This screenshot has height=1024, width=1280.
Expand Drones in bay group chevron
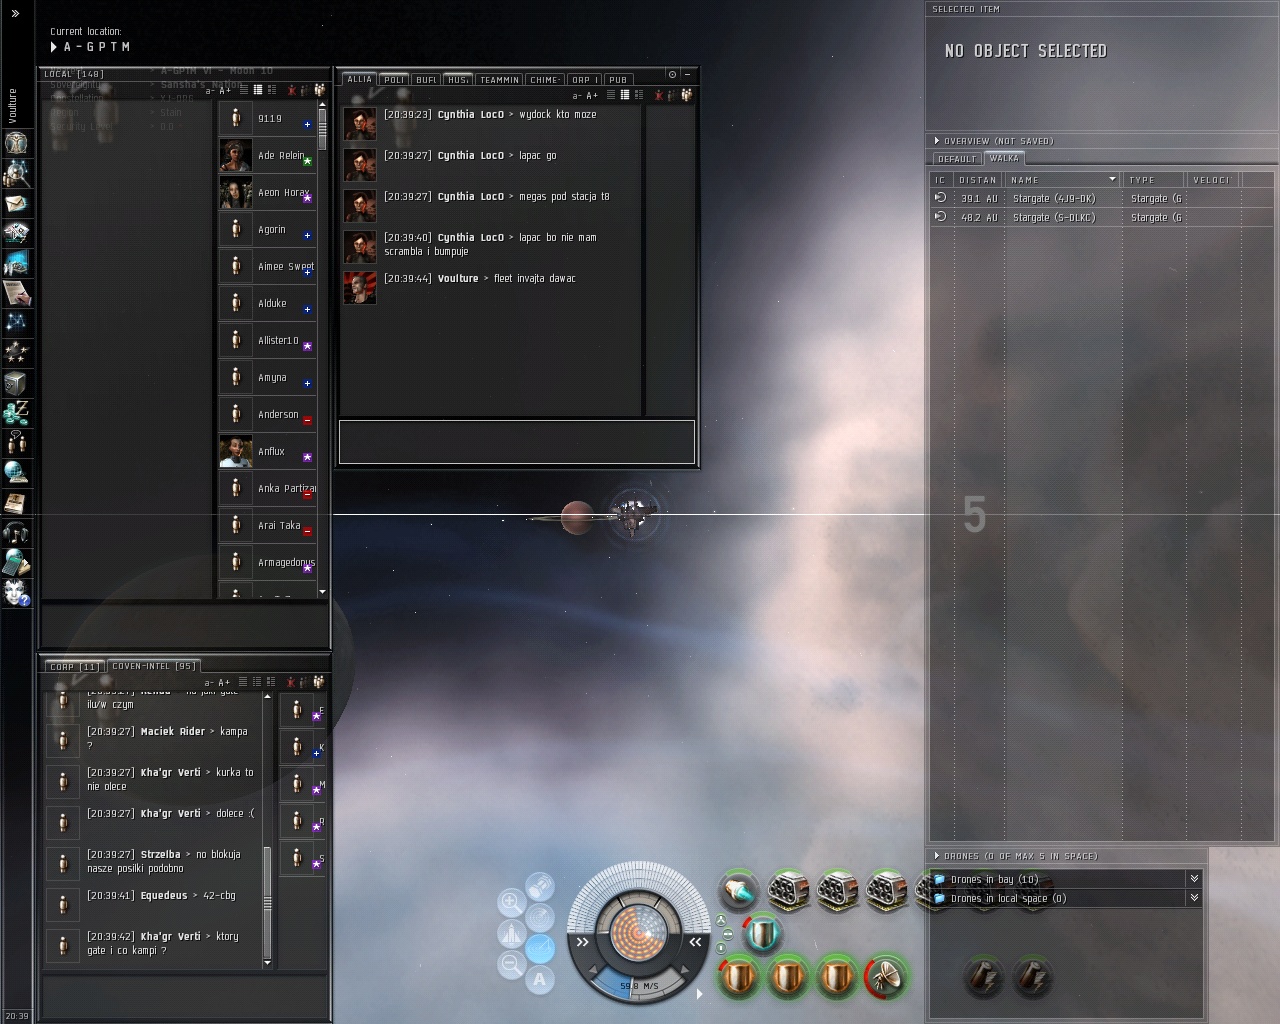[x=1194, y=879]
